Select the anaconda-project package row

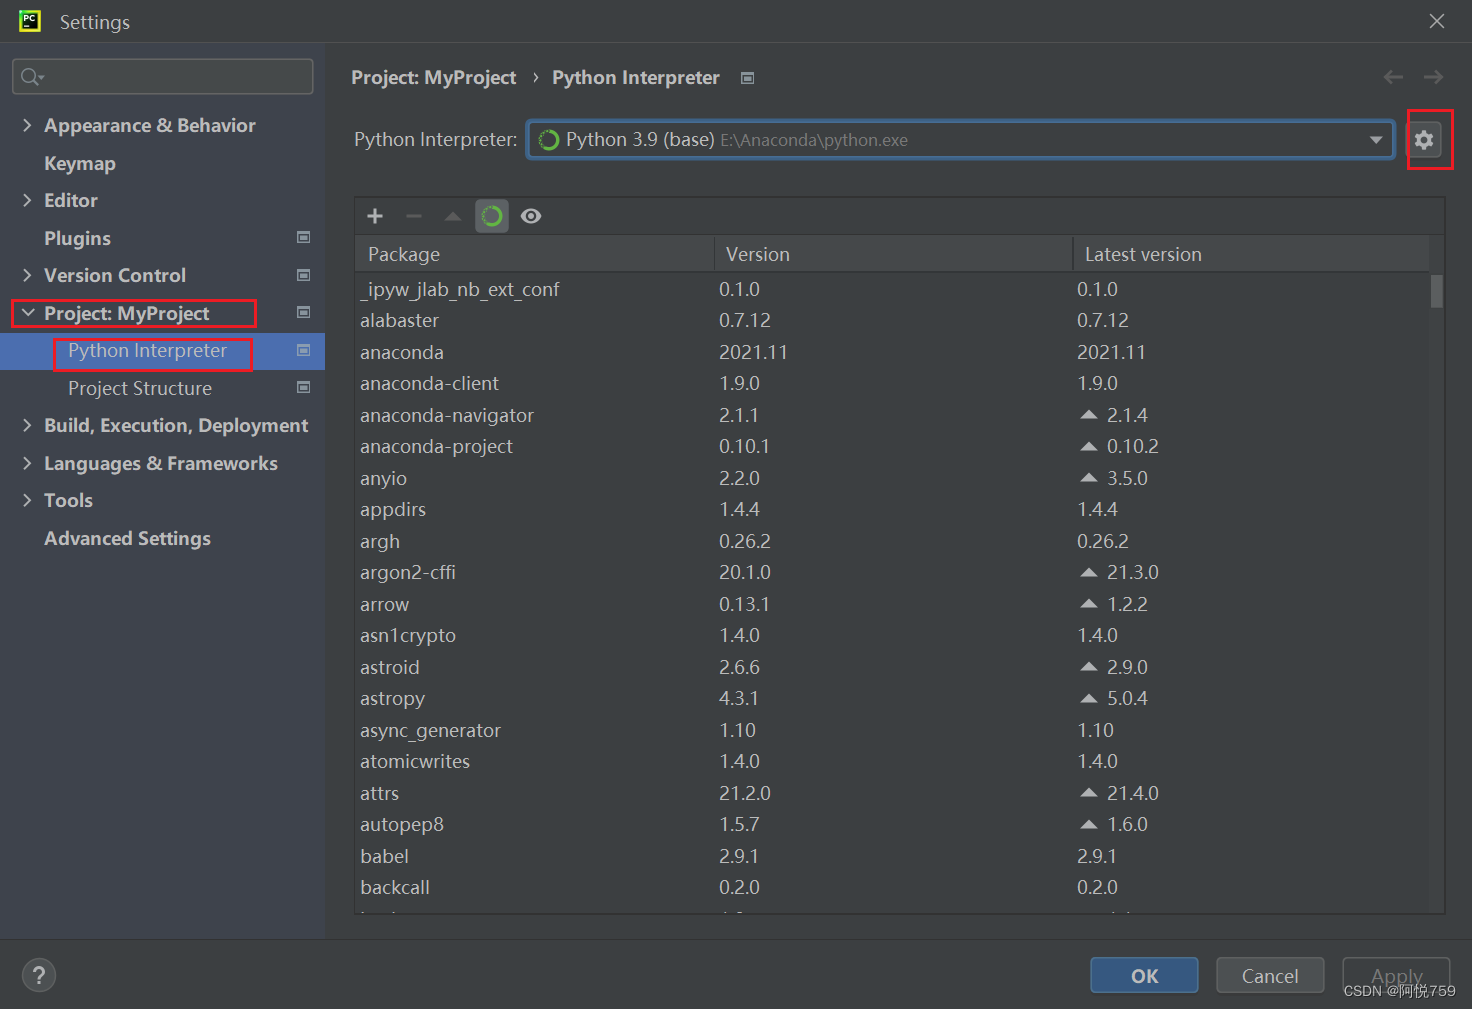893,446
